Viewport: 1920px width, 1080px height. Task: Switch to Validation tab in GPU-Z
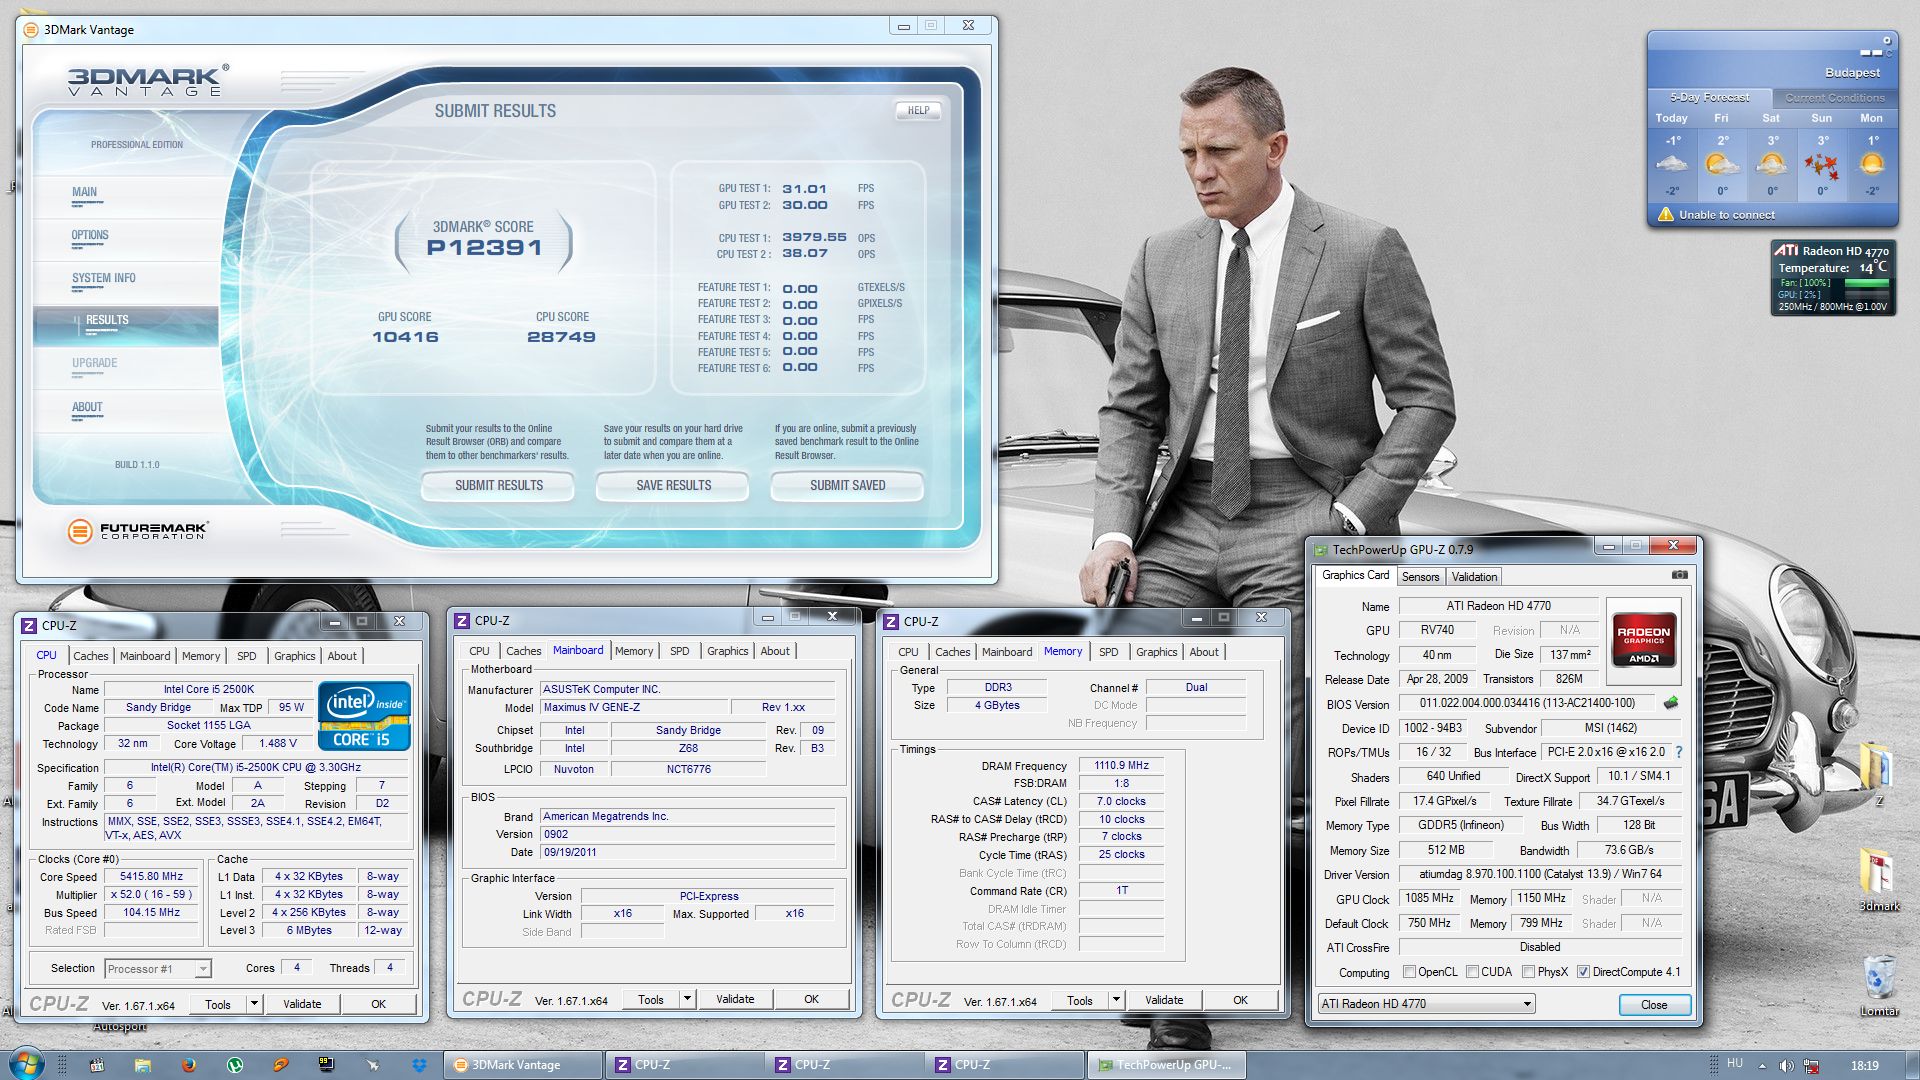coord(1474,577)
